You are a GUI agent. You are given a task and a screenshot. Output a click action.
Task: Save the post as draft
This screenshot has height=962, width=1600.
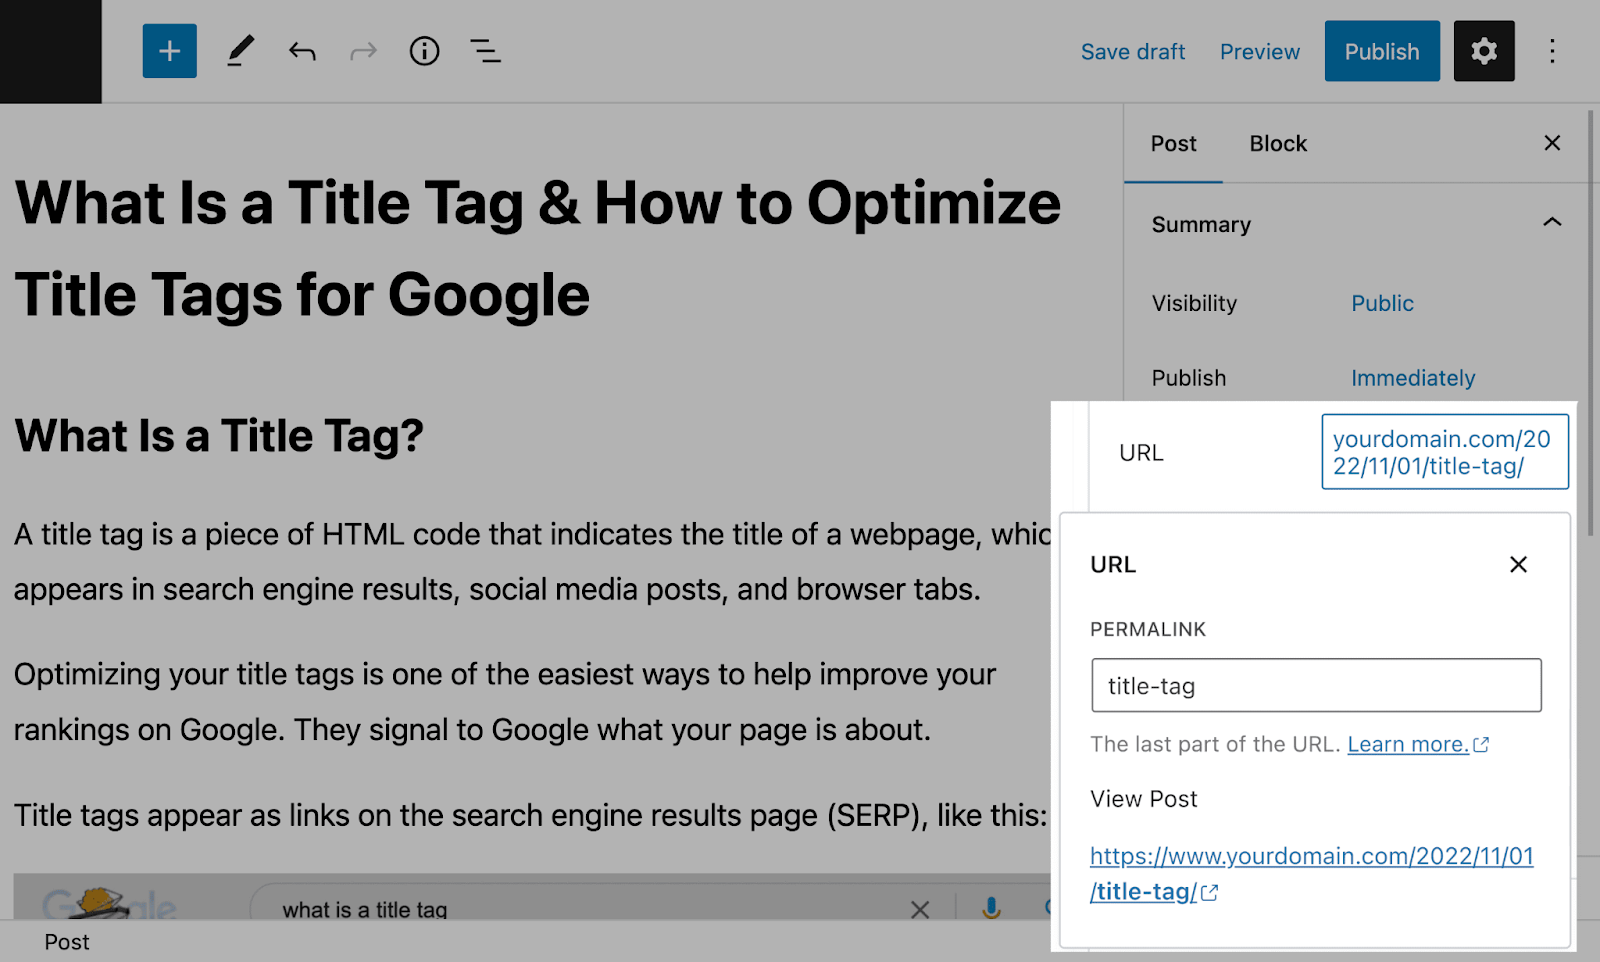tap(1133, 51)
